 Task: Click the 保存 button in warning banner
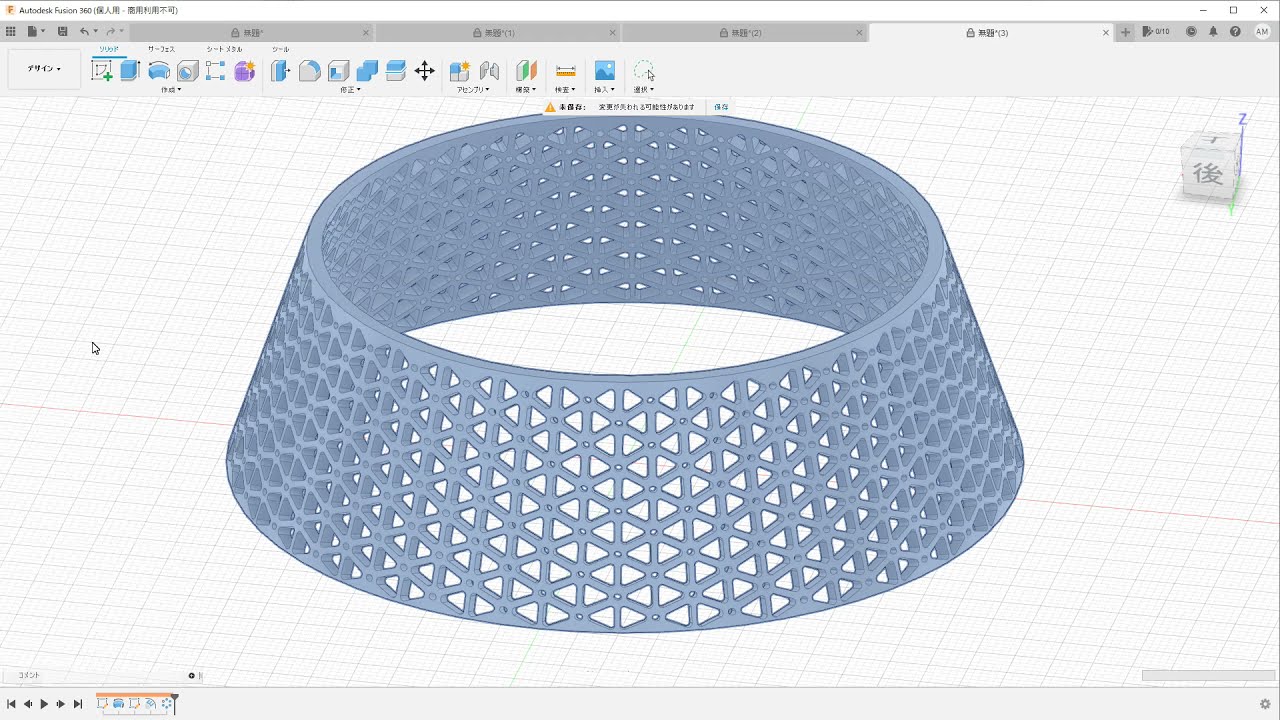pyautogui.click(x=721, y=107)
